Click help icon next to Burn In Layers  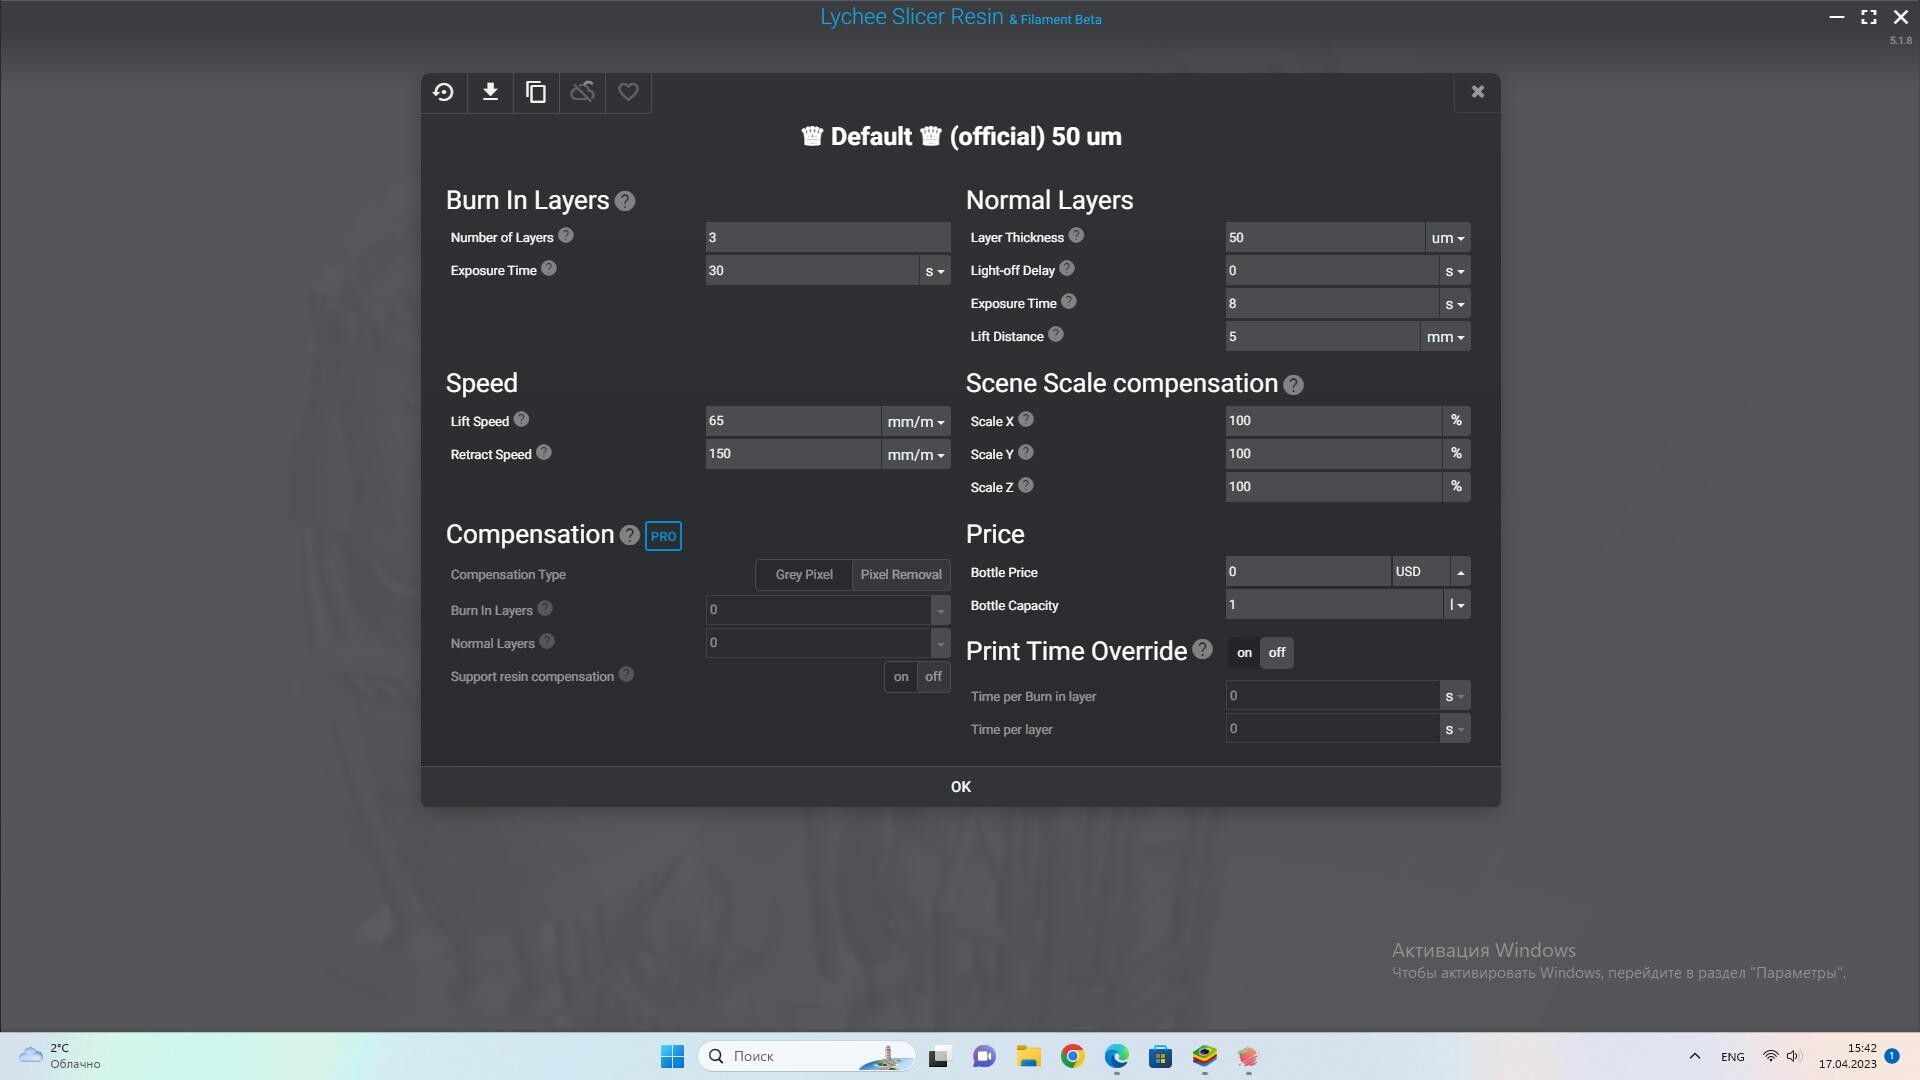pos(625,201)
